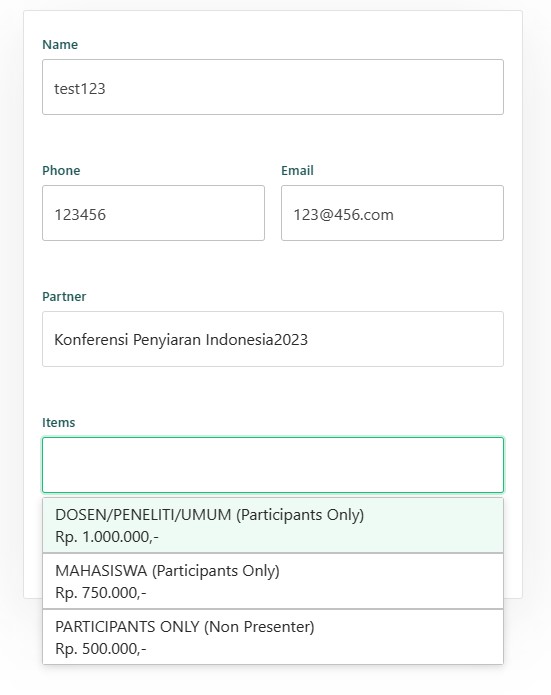Image resolution: width=551 pixels, height=695 pixels.
Task: Choose MAHASISWA (Participants Only) option
Action: 273,581
